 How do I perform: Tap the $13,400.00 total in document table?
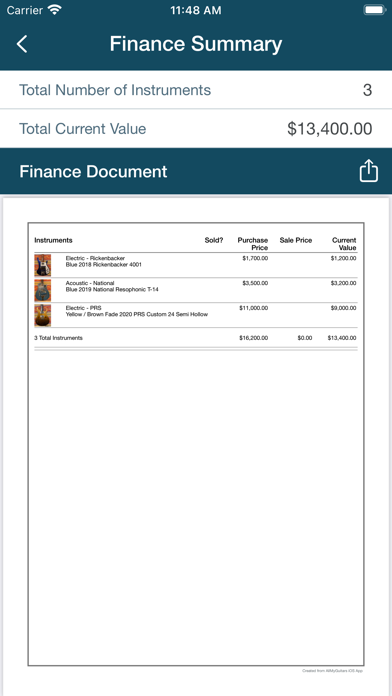[x=342, y=338]
